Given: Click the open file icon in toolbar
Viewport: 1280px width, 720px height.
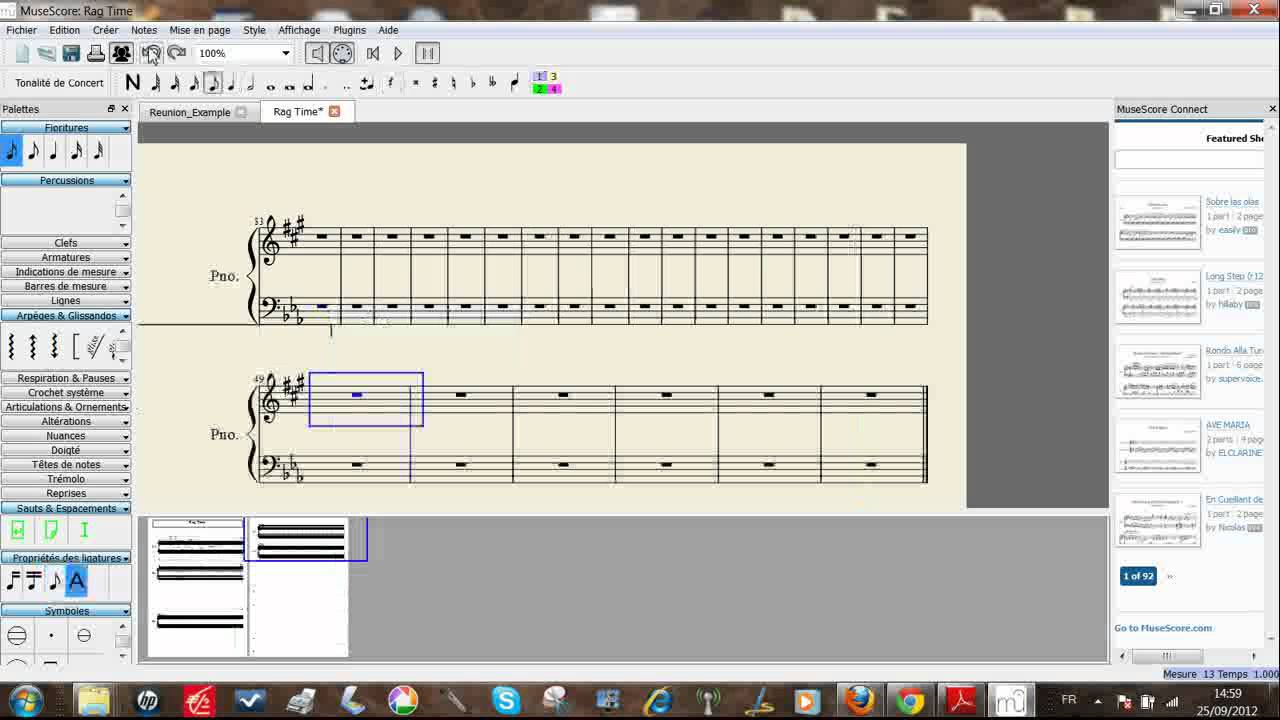Looking at the screenshot, I should coord(46,53).
